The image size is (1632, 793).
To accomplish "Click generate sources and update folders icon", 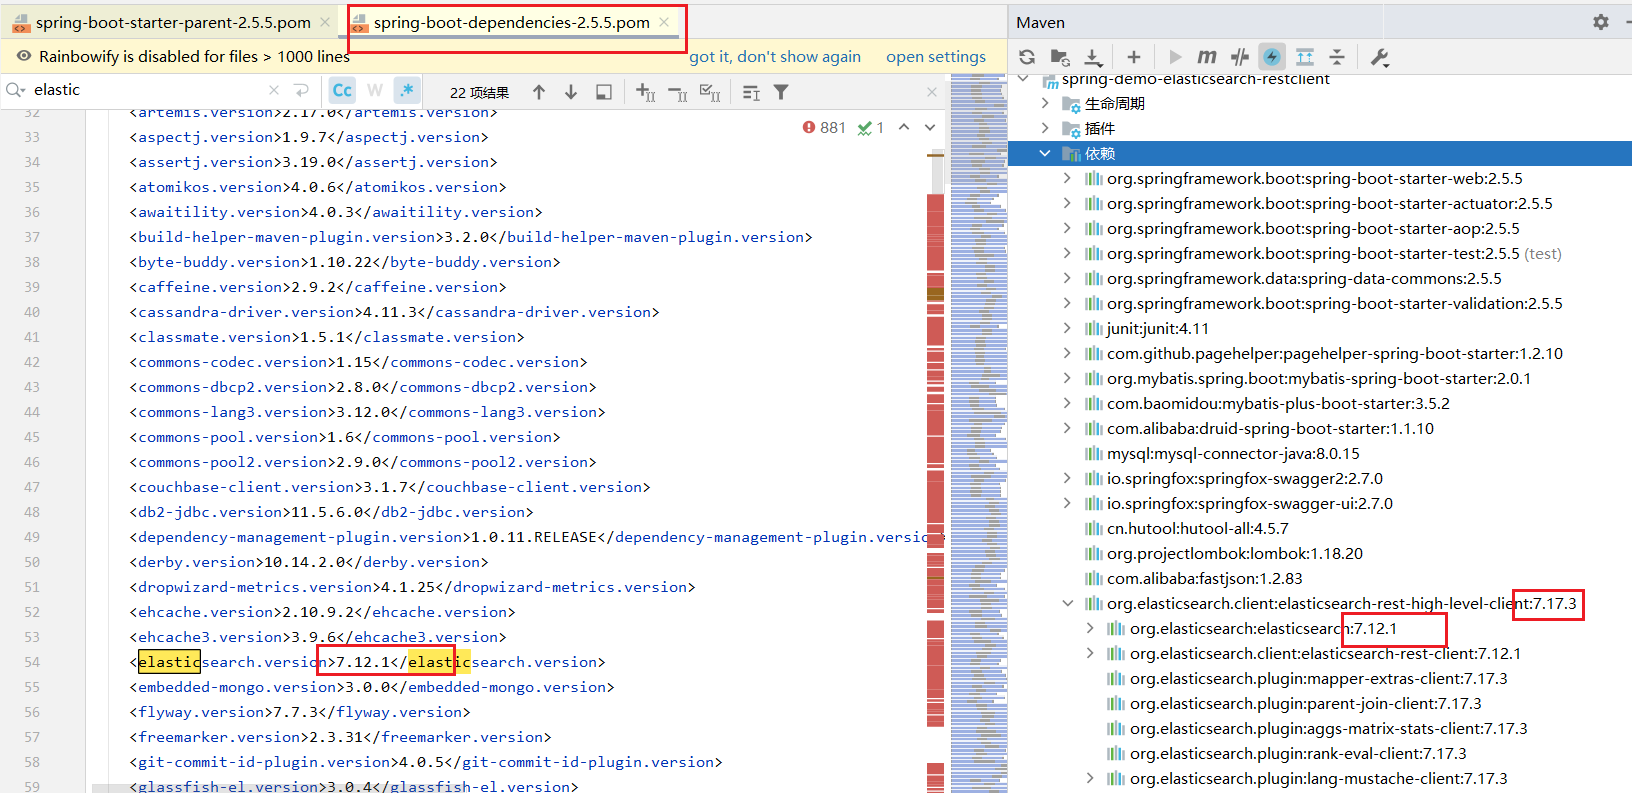I will click(x=1060, y=57).
